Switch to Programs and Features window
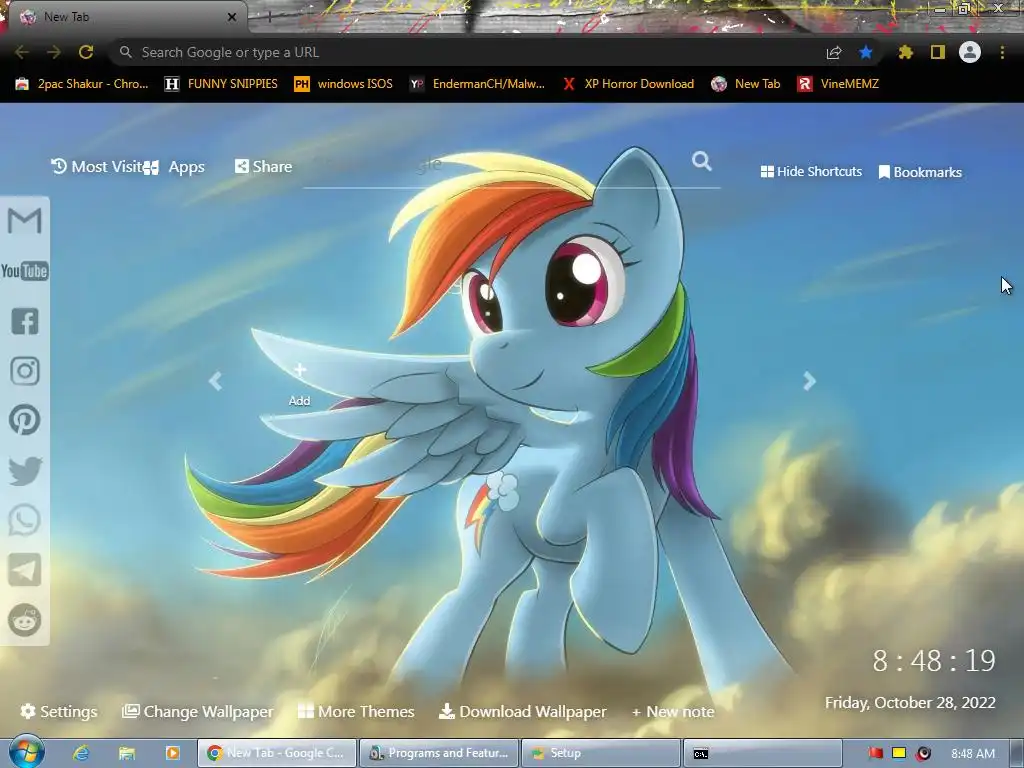Viewport: 1024px width, 768px height. [x=439, y=753]
